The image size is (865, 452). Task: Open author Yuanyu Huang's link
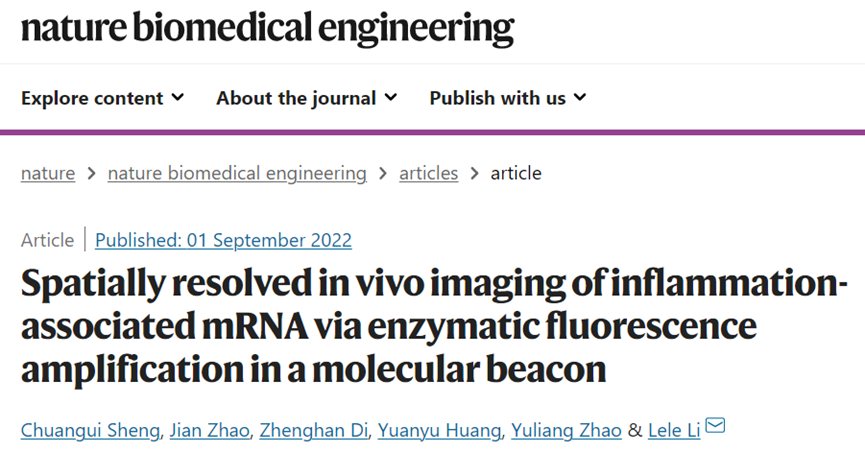tap(439, 430)
